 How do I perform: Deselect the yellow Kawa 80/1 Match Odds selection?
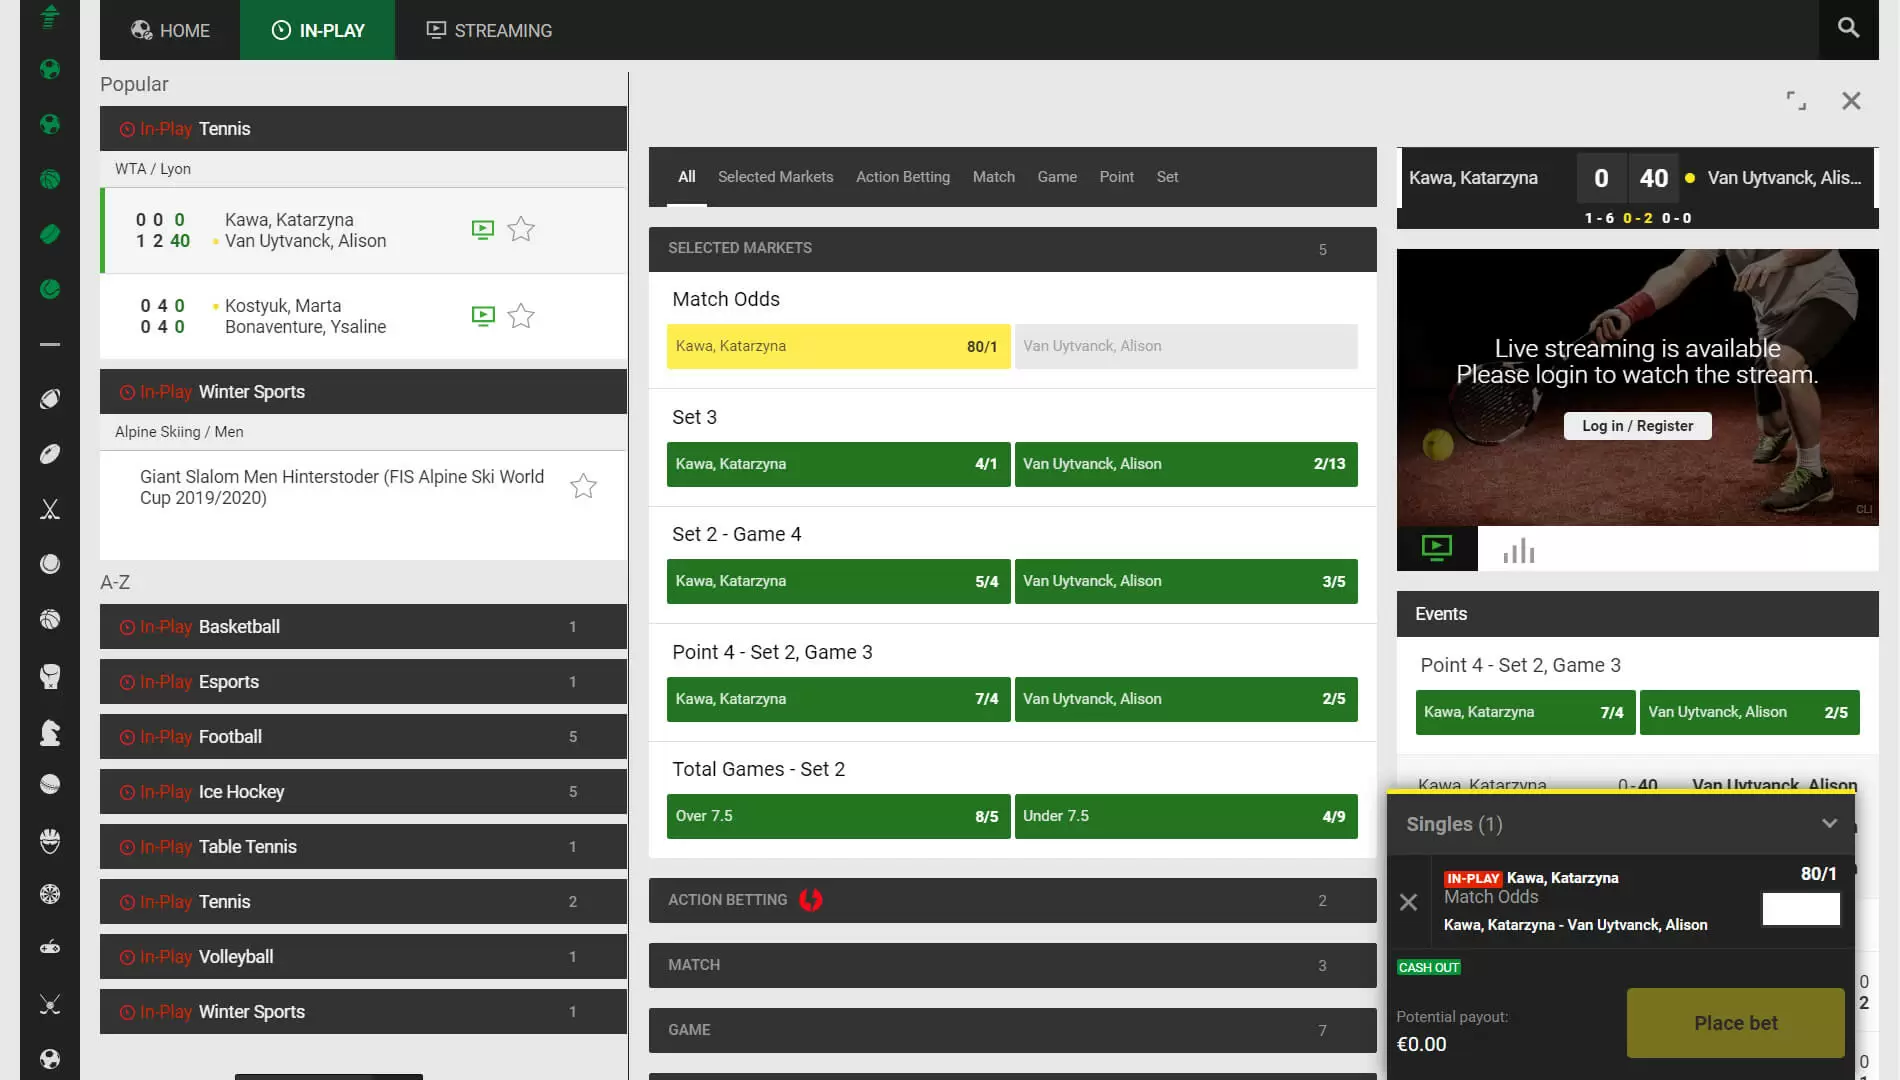838,346
